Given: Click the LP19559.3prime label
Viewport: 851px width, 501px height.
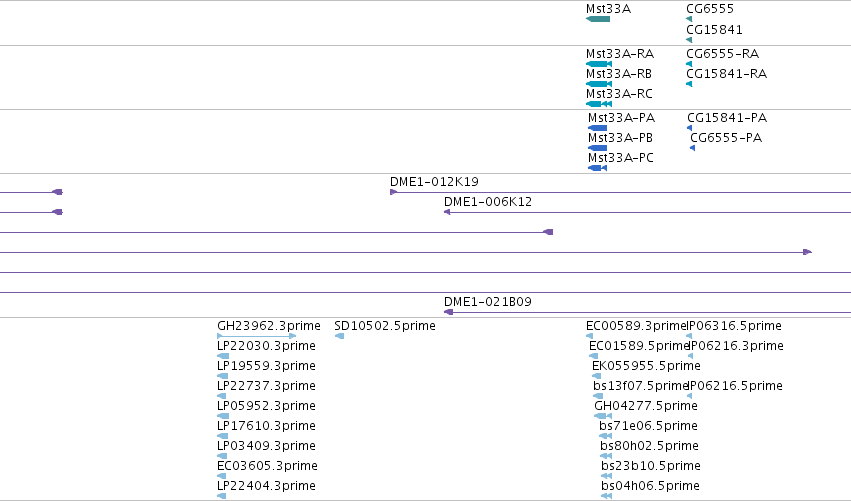Looking at the screenshot, I should (266, 366).
